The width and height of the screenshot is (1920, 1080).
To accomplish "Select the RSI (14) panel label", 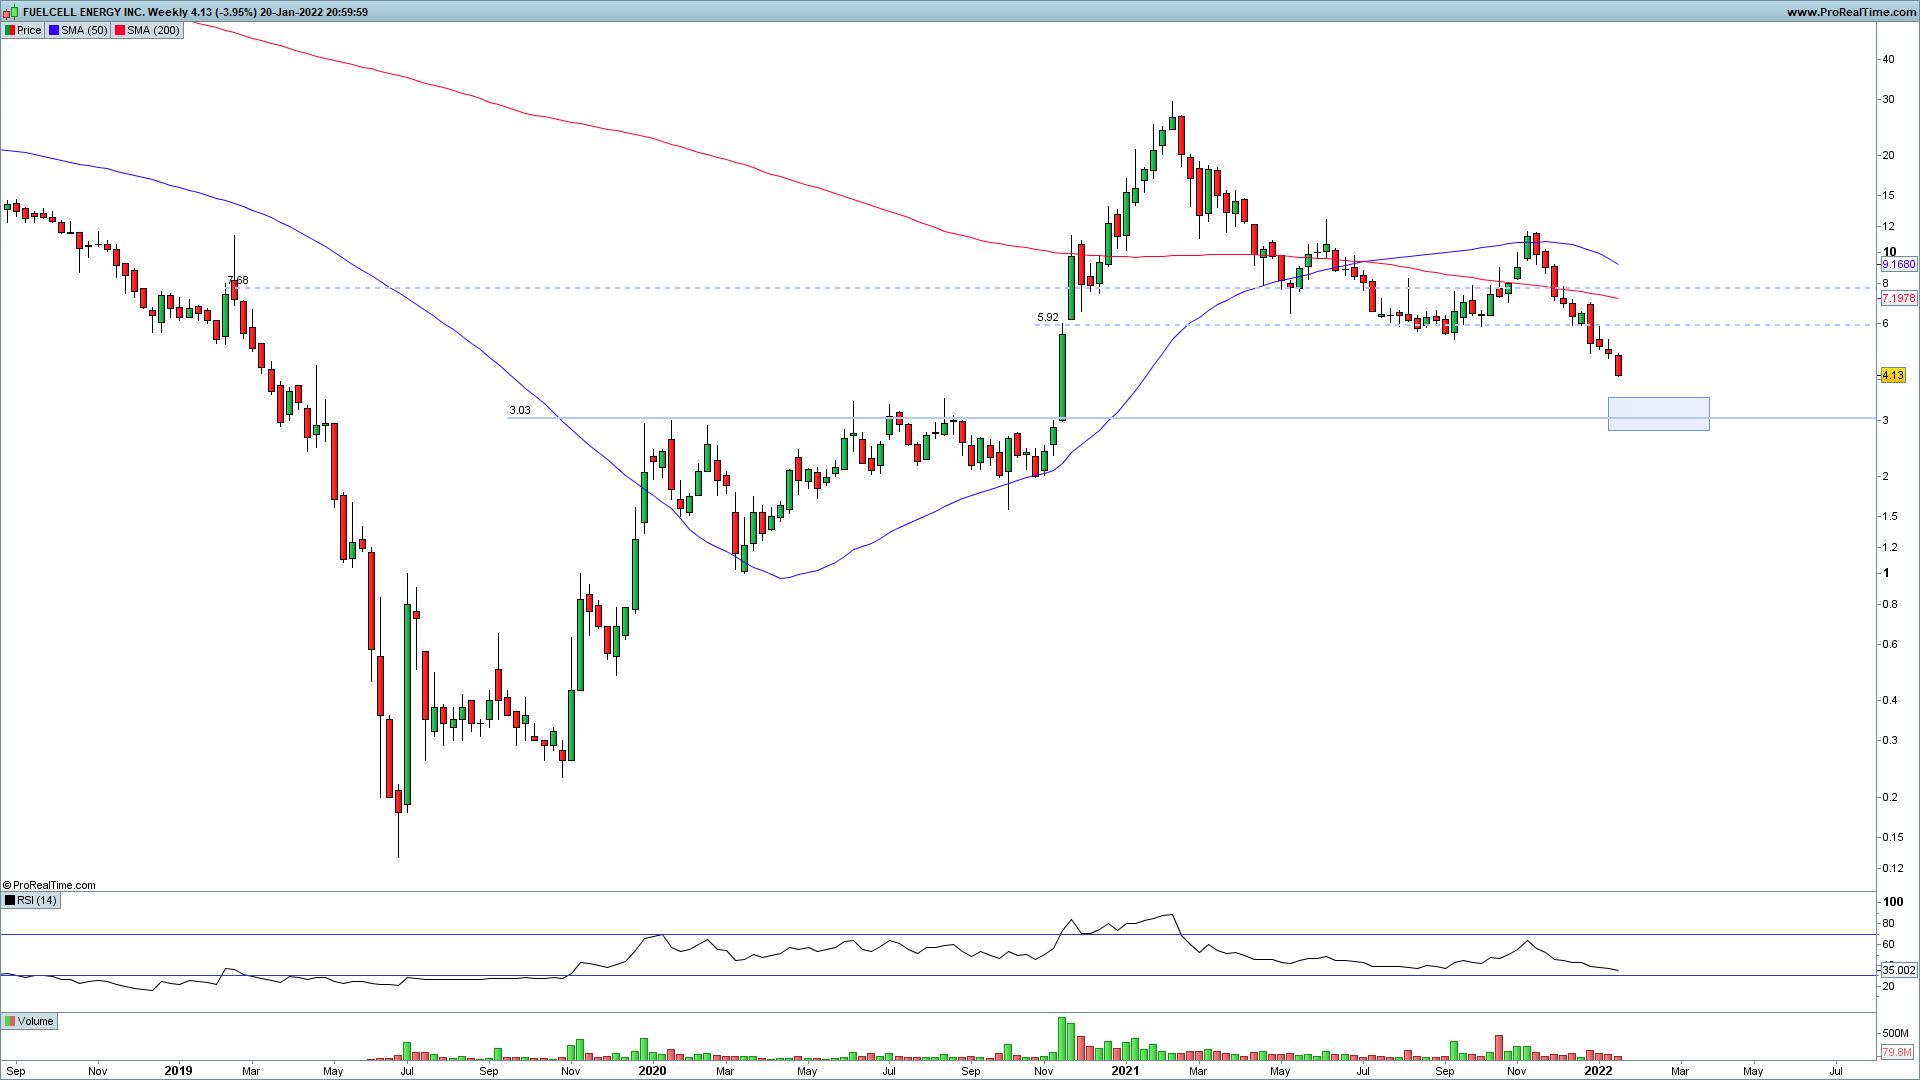I will tap(37, 900).
